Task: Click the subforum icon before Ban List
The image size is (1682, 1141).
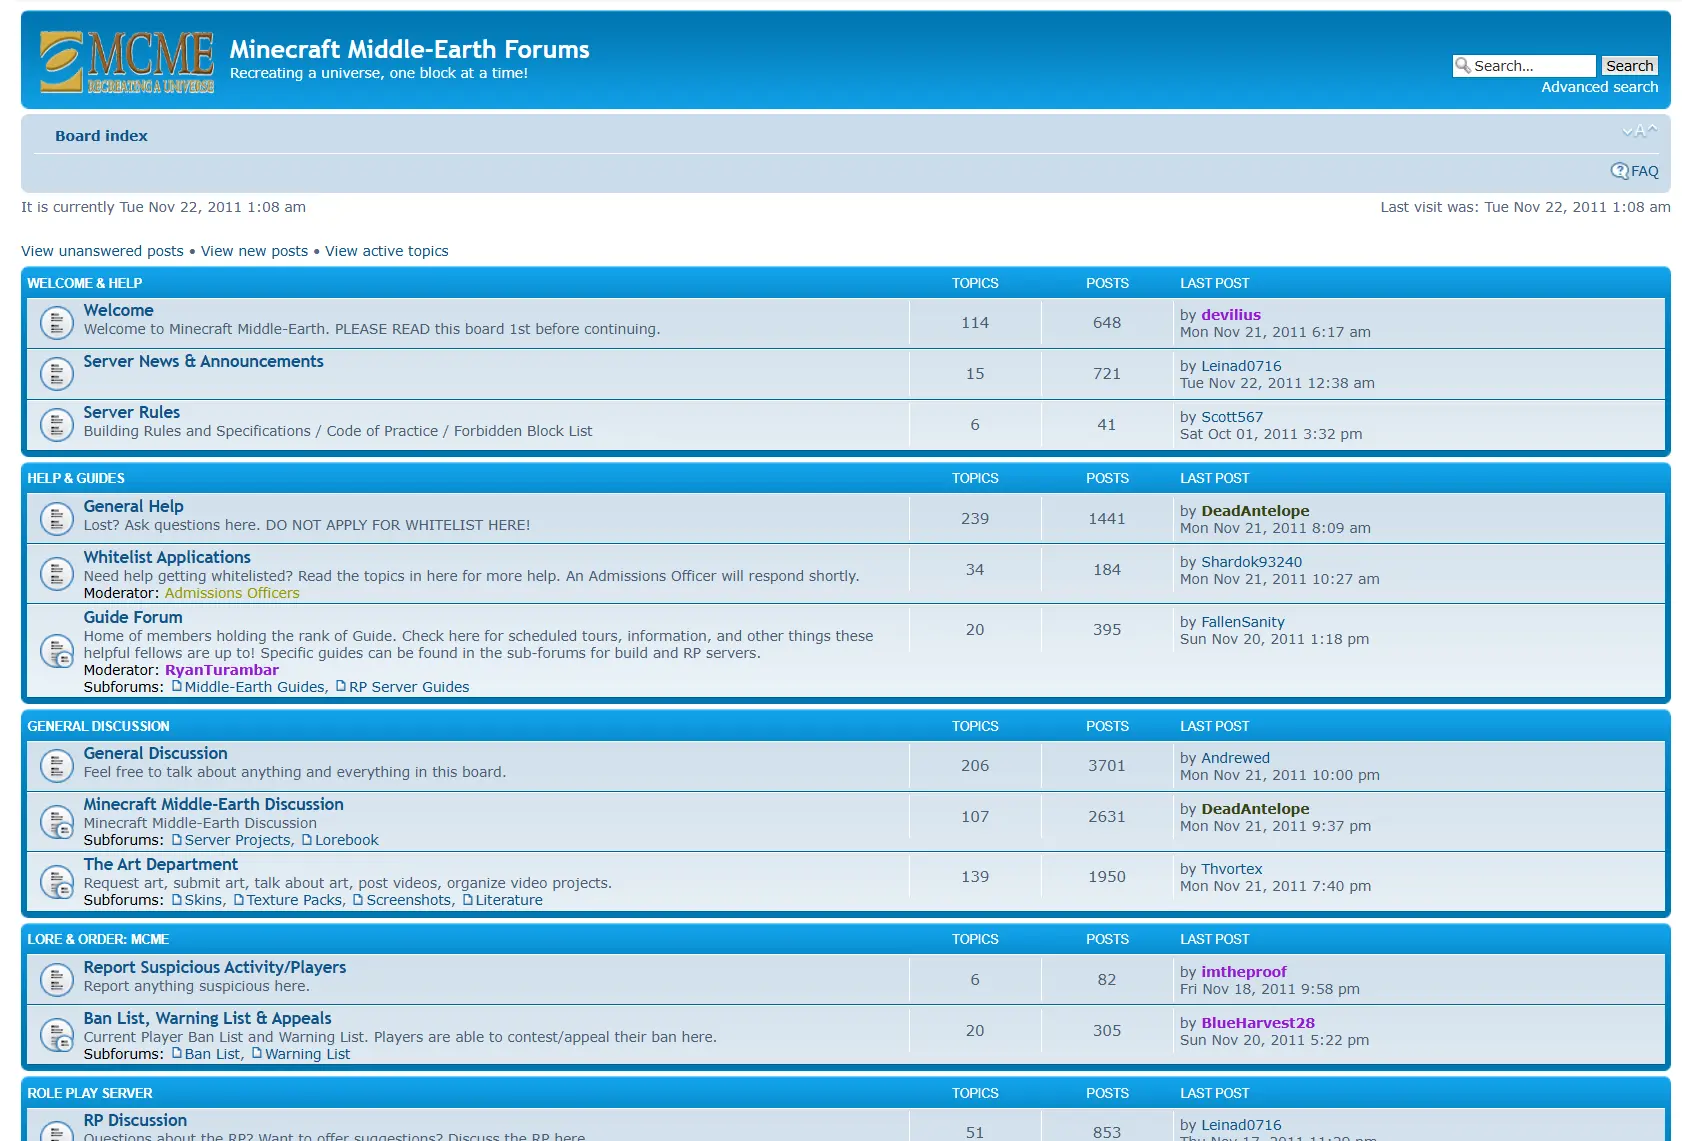Action: tap(177, 1053)
